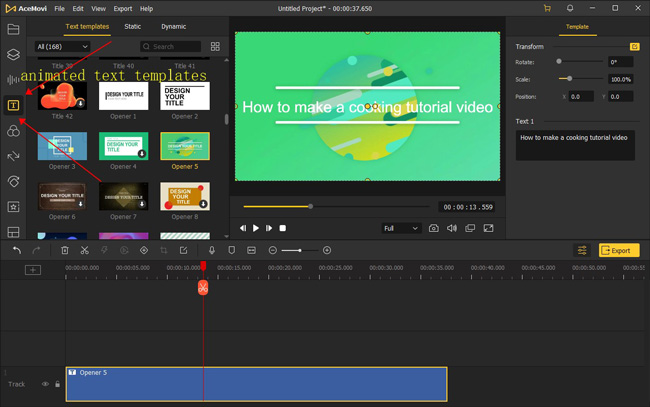This screenshot has width=650, height=407.
Task: Download the Opener 8 template
Action: tap(203, 204)
